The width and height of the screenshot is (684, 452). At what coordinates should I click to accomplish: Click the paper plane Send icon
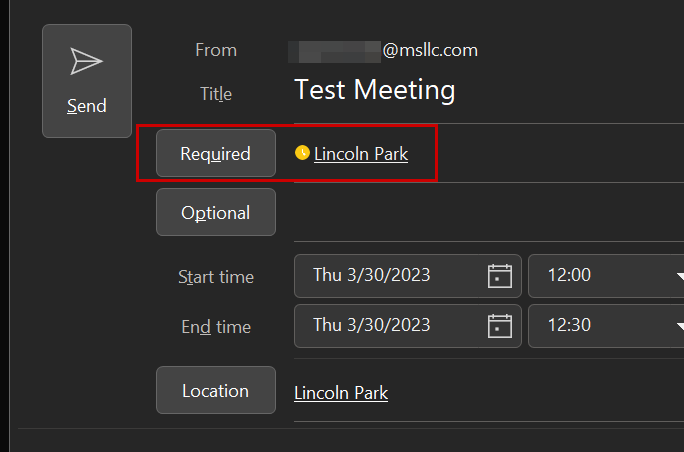tap(87, 62)
